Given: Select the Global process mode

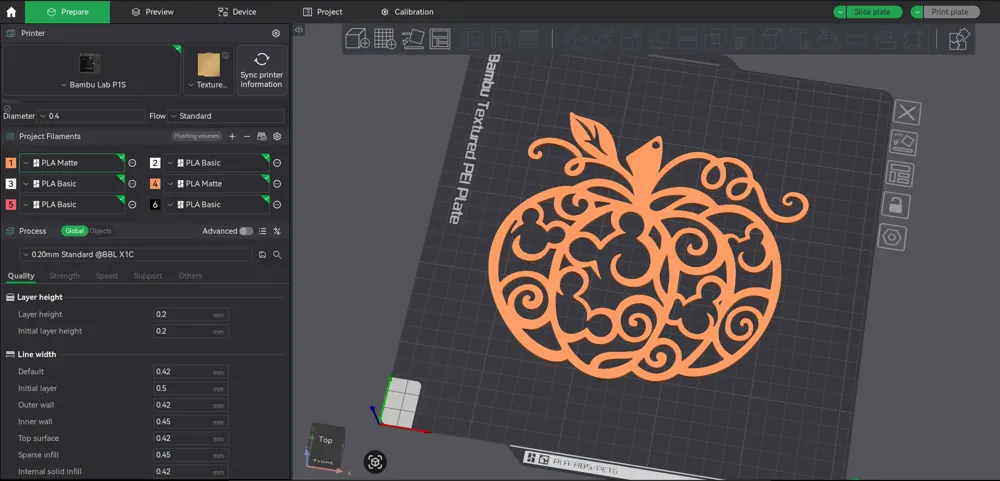Looking at the screenshot, I should [75, 231].
